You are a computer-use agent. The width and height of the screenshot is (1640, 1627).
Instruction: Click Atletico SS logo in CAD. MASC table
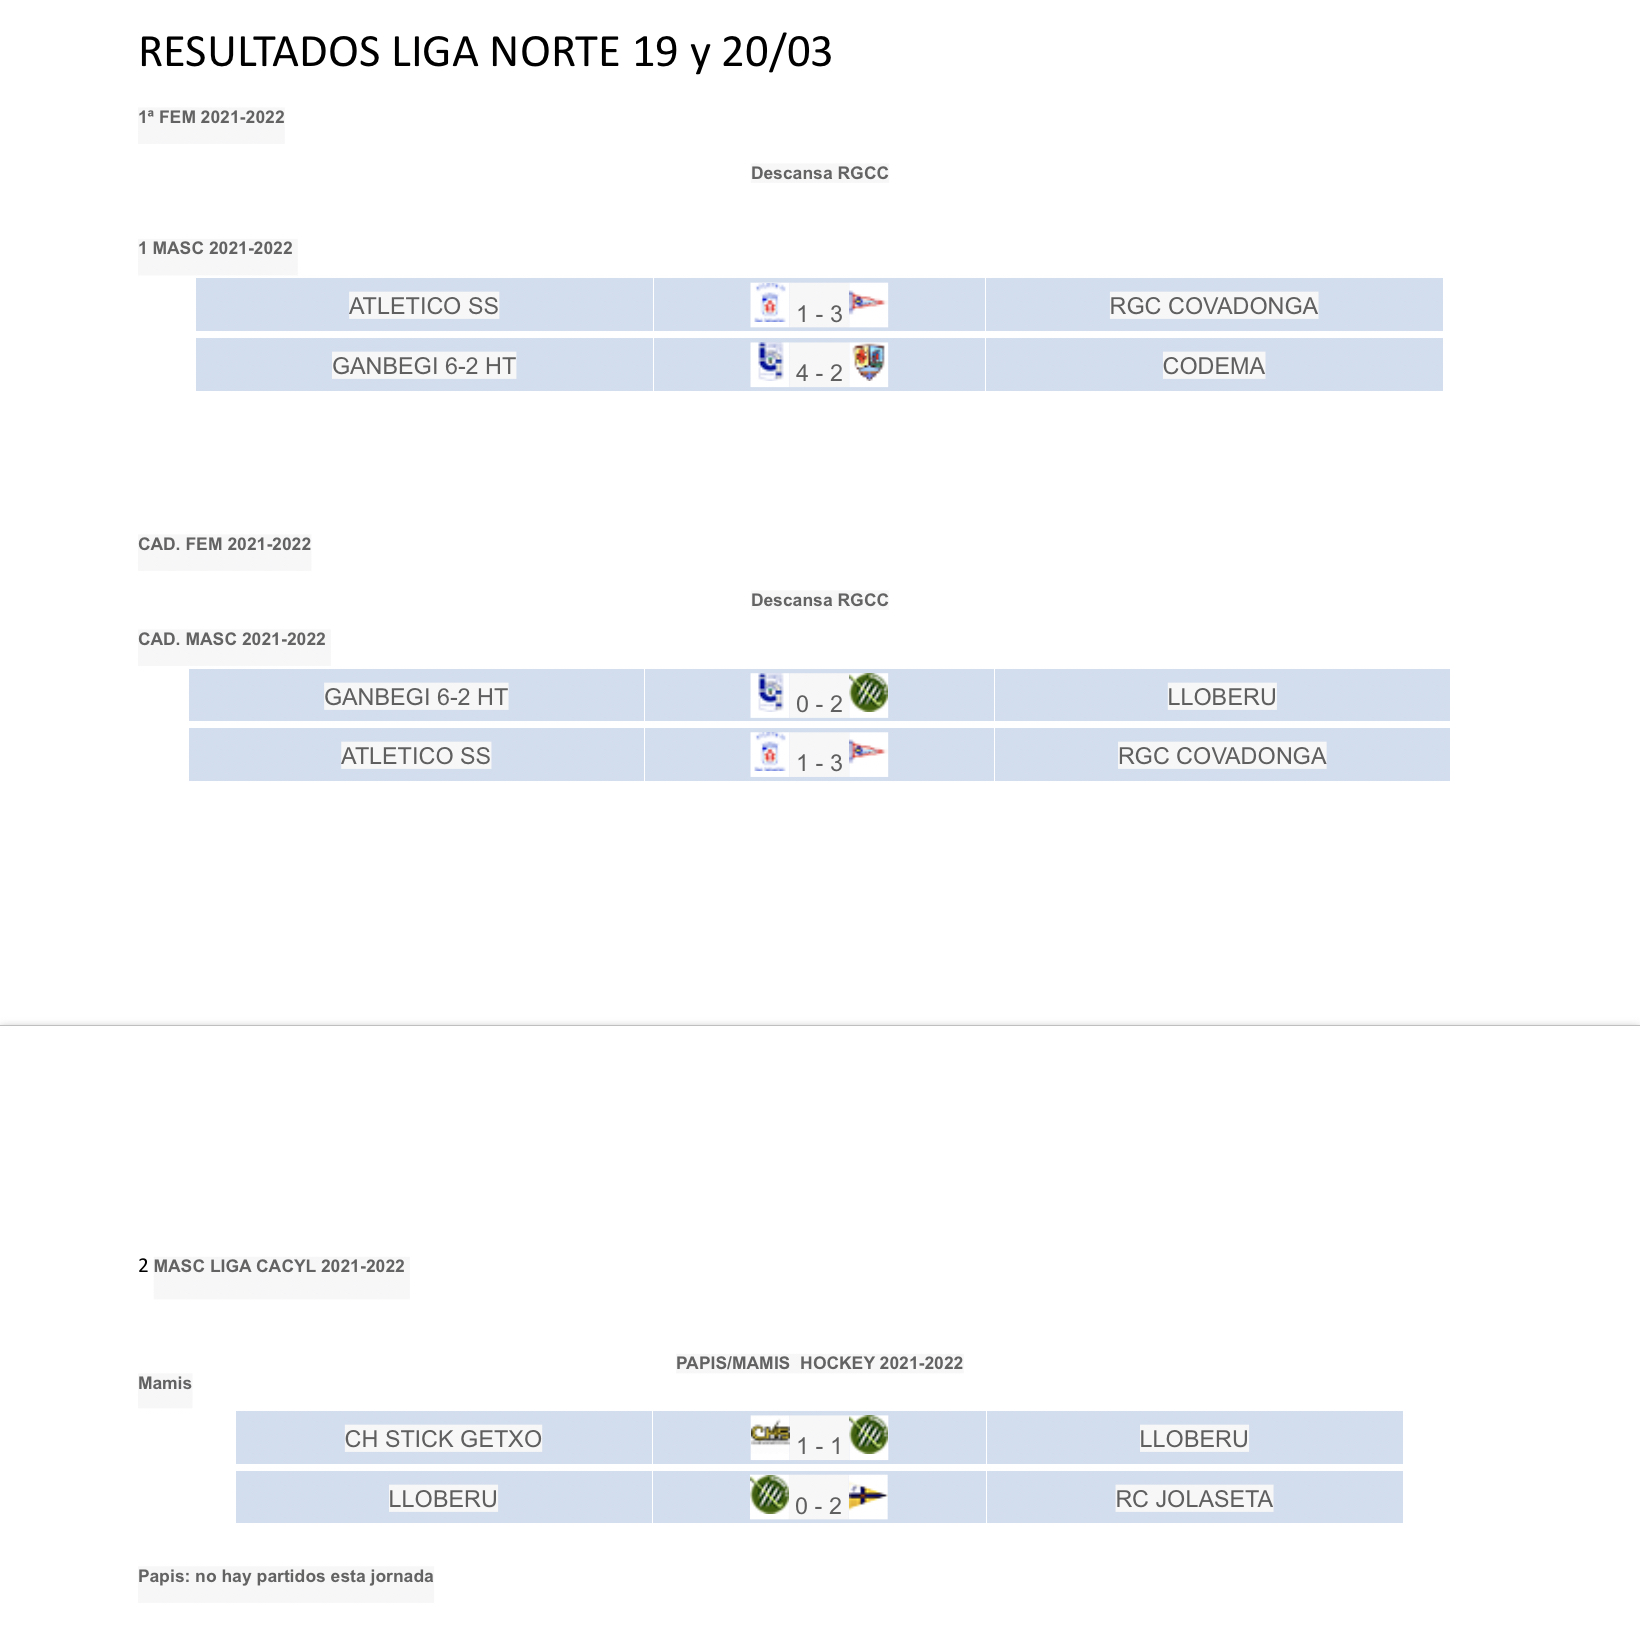[x=769, y=753]
